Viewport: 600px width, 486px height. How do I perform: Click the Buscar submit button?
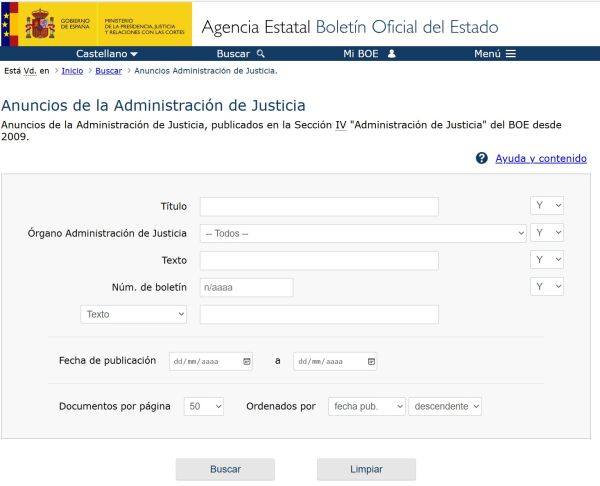tap(225, 469)
